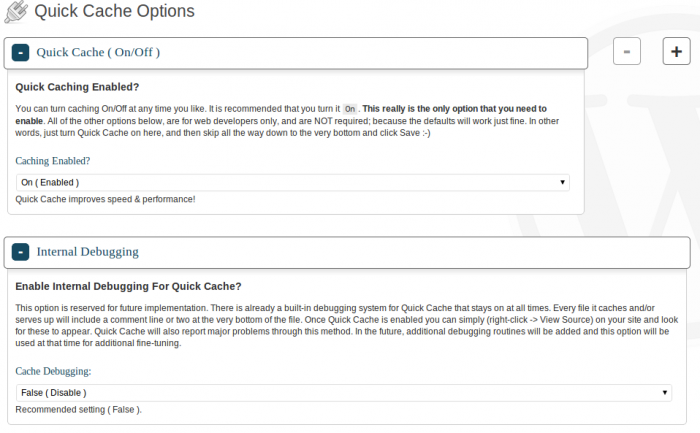Click "Enable Internal Debugging For Quick Cache?" heading
Viewport: 700px width, 433px height.
pyautogui.click(x=129, y=286)
